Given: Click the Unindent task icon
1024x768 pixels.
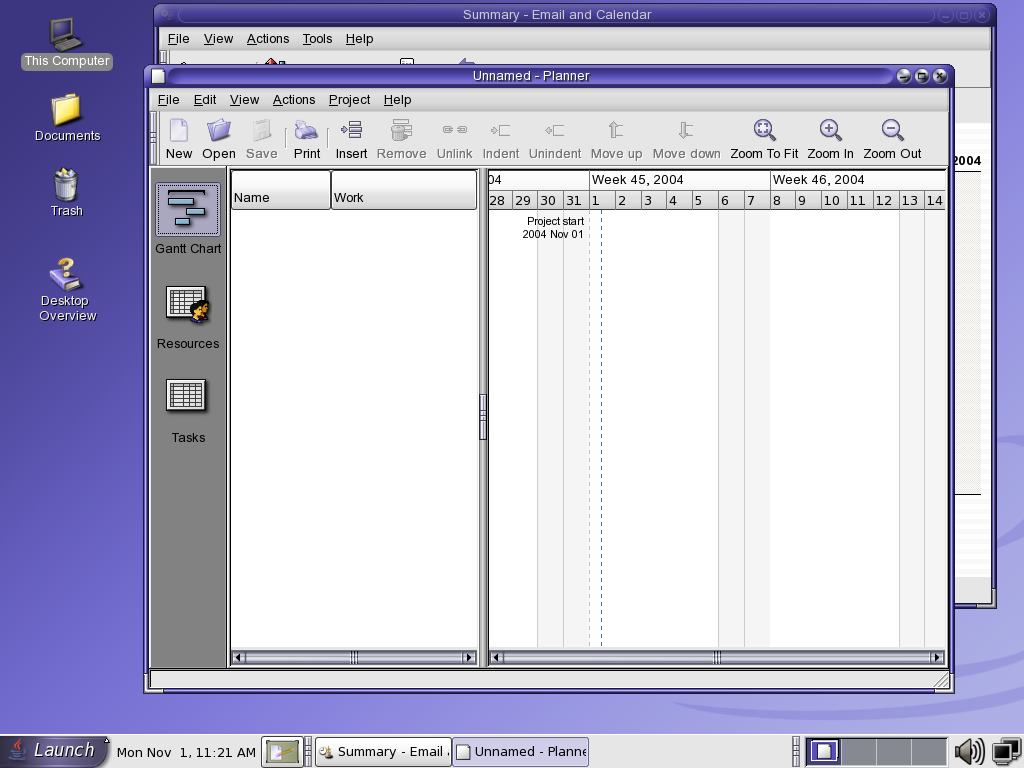Looking at the screenshot, I should pyautogui.click(x=554, y=131).
